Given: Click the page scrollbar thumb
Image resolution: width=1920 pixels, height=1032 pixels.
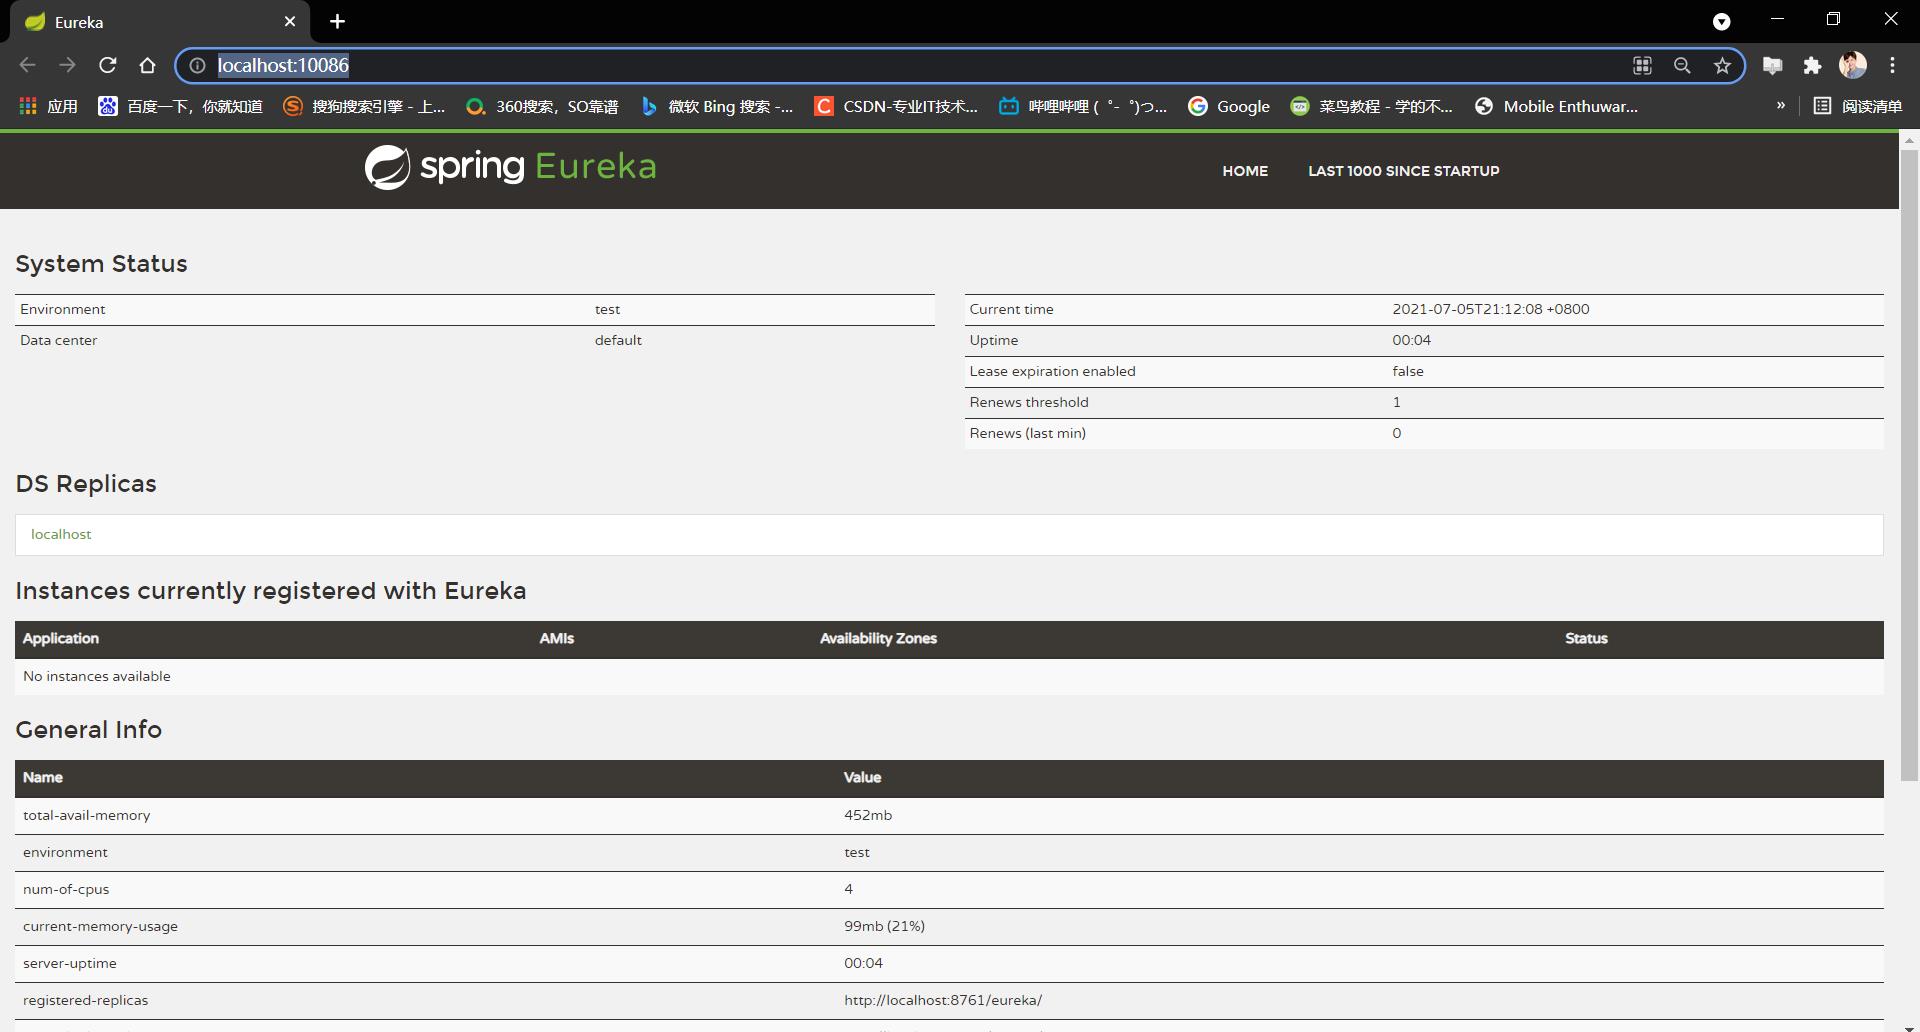Looking at the screenshot, I should point(1909,464).
